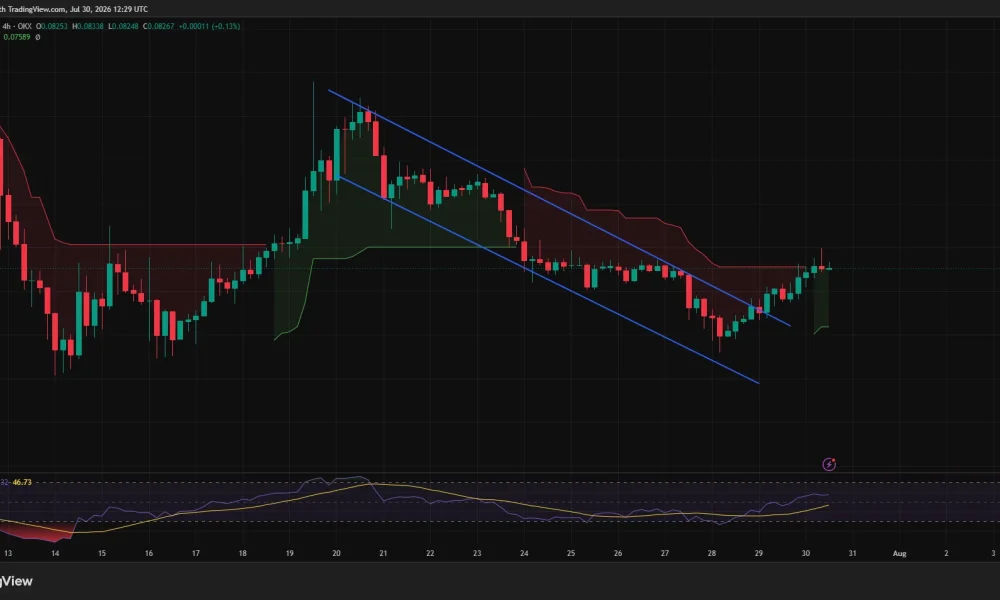
Task: Click date label 22 on time axis
Action: [x=430, y=553]
